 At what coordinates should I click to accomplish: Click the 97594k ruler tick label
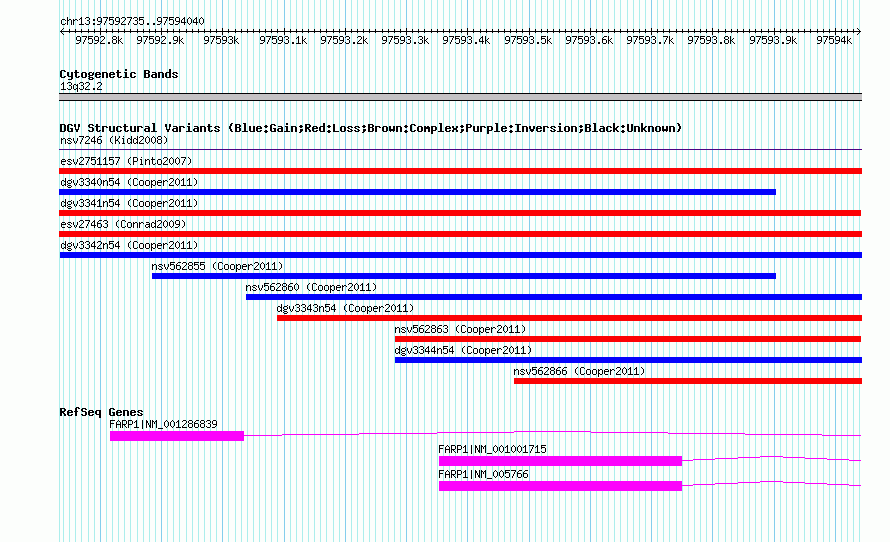(834, 40)
